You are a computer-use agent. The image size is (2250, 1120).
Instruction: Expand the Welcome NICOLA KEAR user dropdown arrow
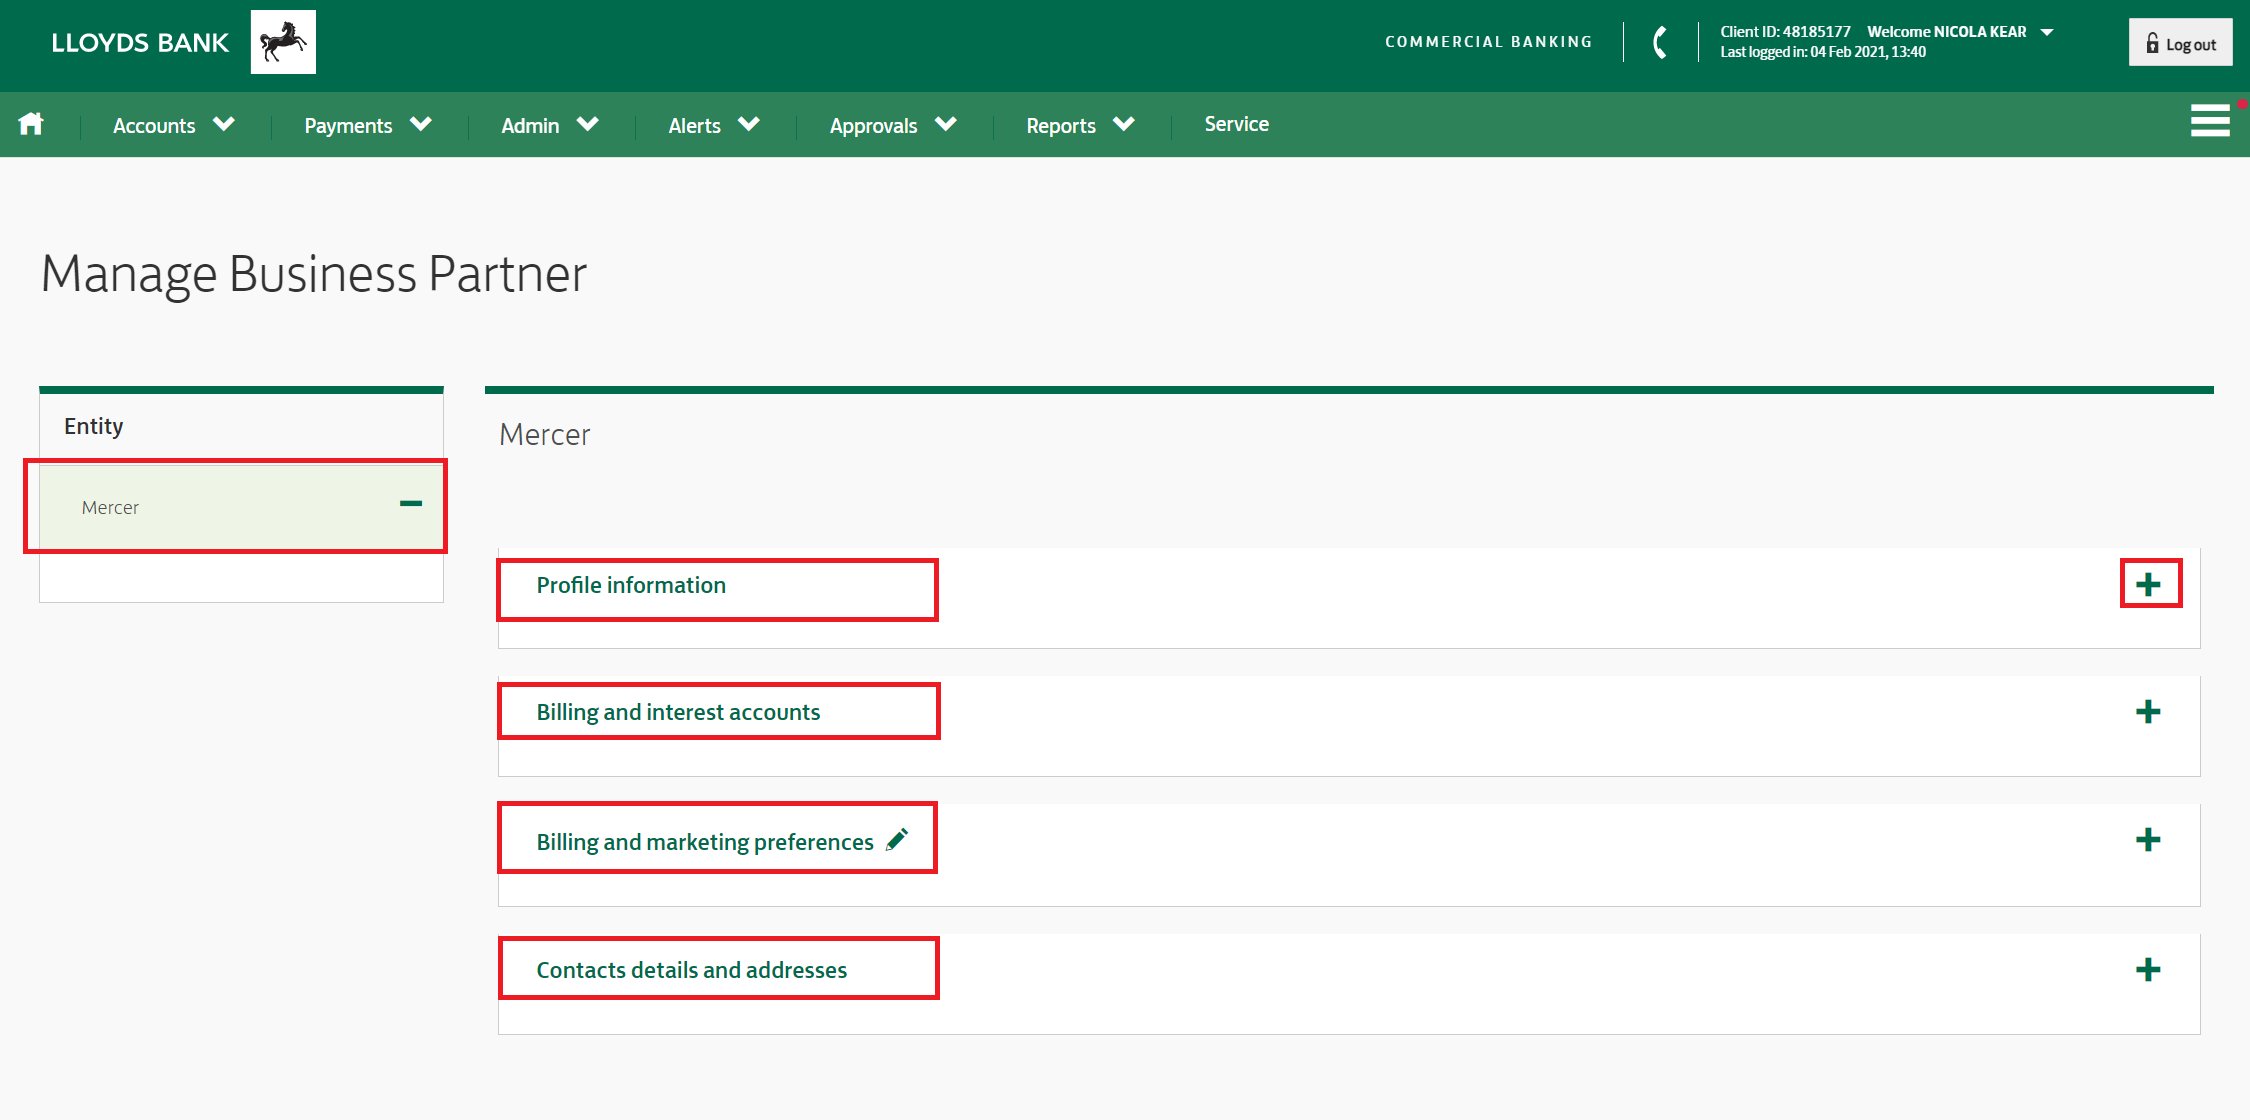point(2047,32)
